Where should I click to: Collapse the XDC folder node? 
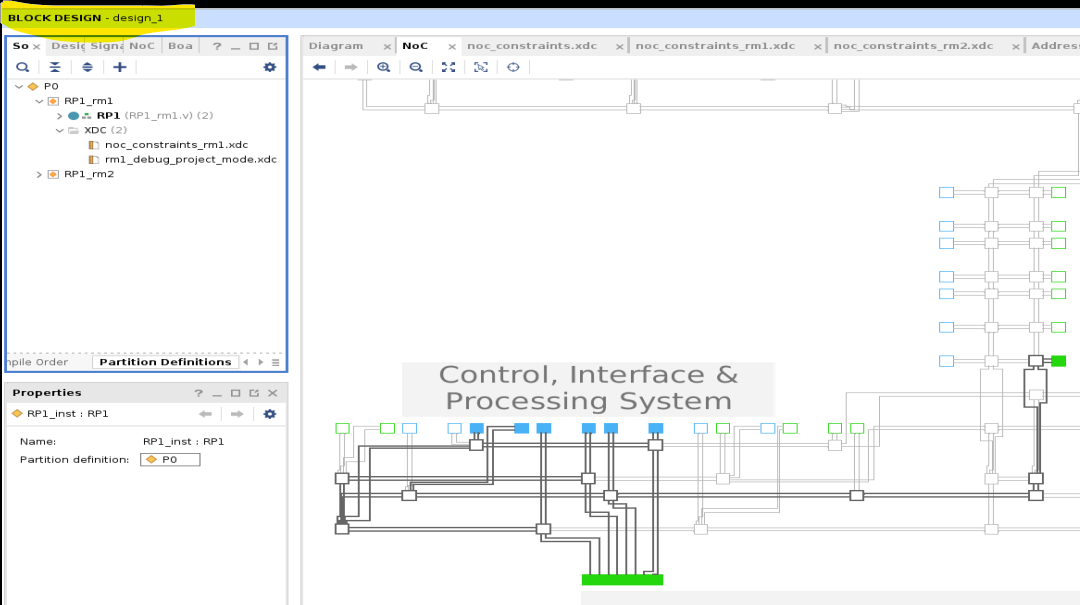[59, 130]
